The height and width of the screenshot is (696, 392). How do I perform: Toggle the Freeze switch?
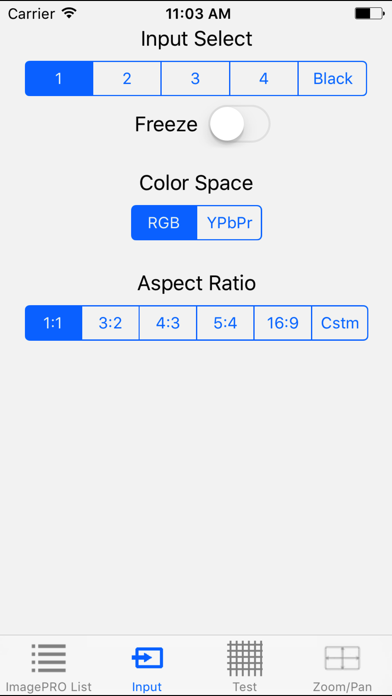[x=239, y=124]
